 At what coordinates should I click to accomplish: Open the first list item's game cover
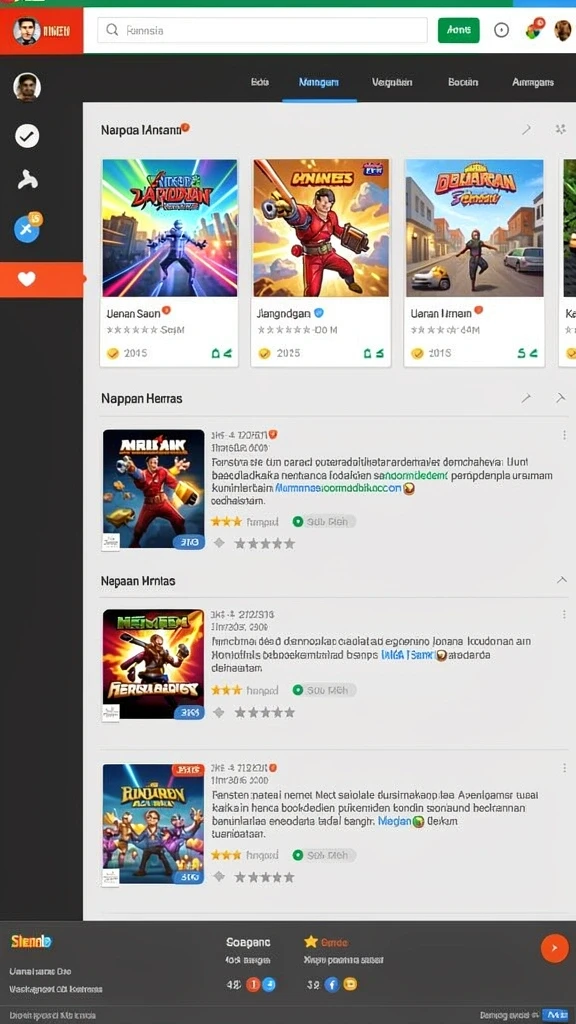153,489
